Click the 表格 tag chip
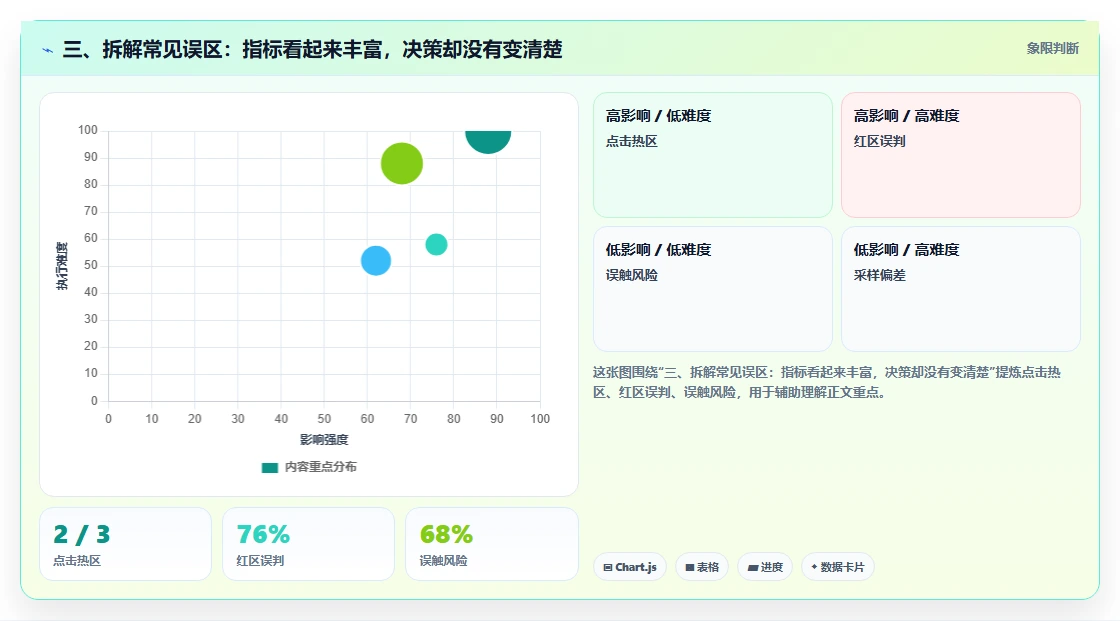Viewport: 1120px width, 621px height. coord(702,567)
